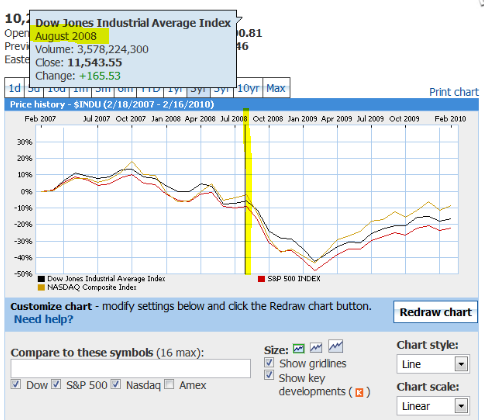This screenshot has height=420, width=484.
Task: Click the black Dow Jones legend swatch
Action: [x=41, y=279]
